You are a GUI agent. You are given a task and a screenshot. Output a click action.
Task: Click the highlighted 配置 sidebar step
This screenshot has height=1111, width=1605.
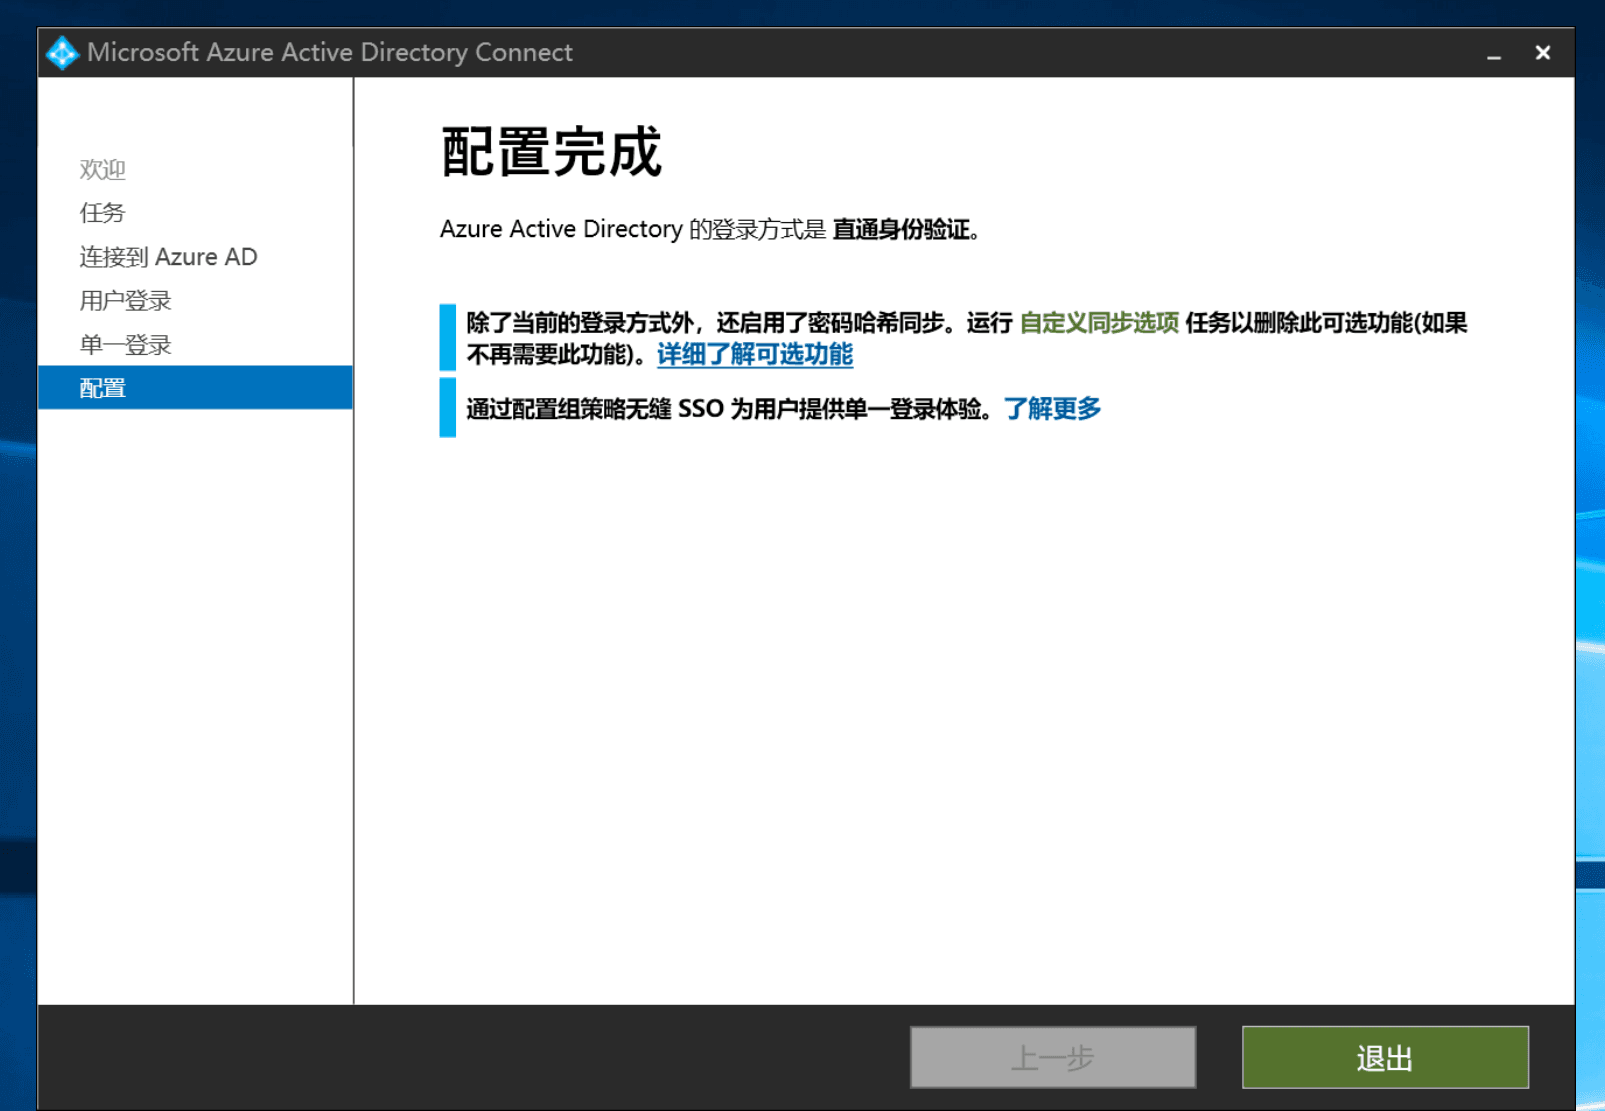(x=102, y=388)
